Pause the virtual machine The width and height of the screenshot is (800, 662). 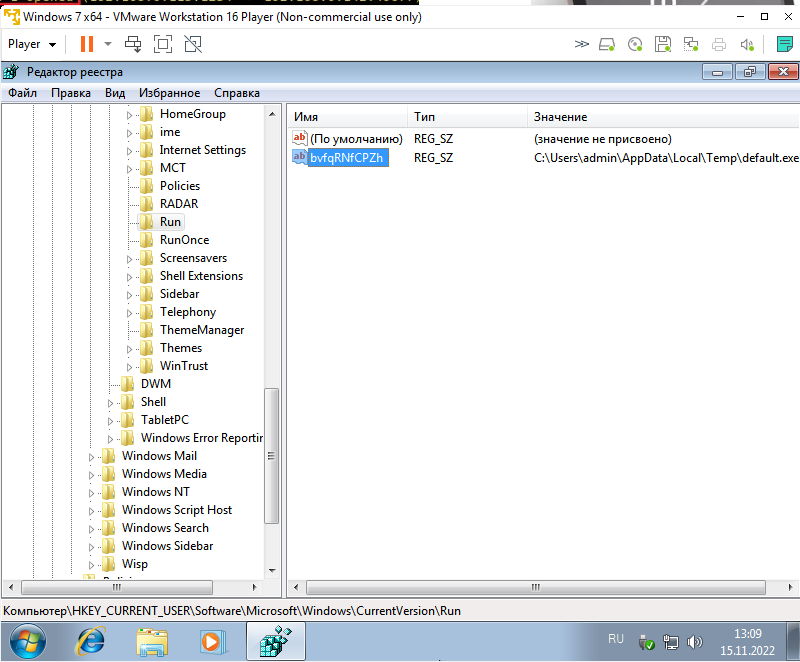click(87, 44)
